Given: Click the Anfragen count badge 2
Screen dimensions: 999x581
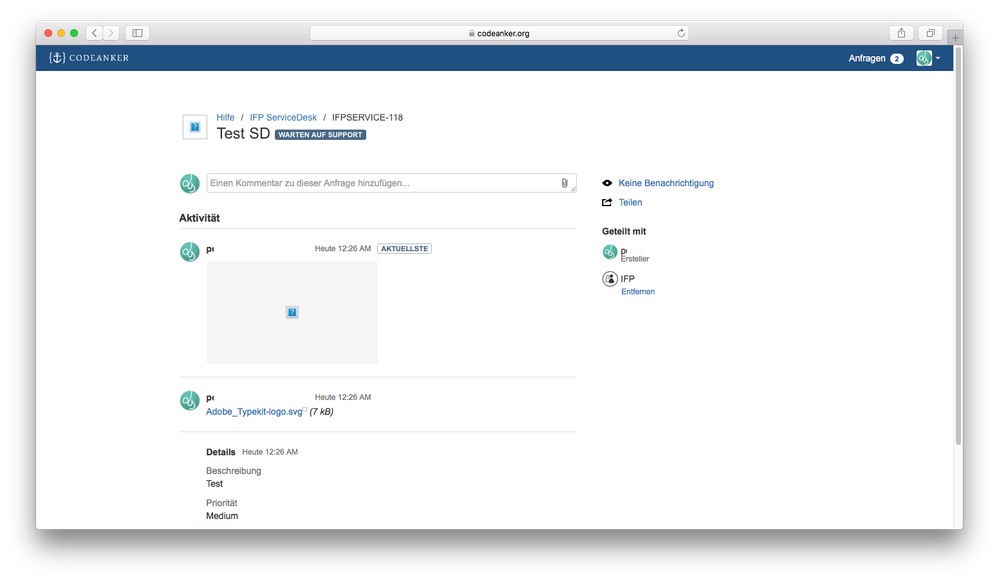Looking at the screenshot, I should (x=896, y=59).
